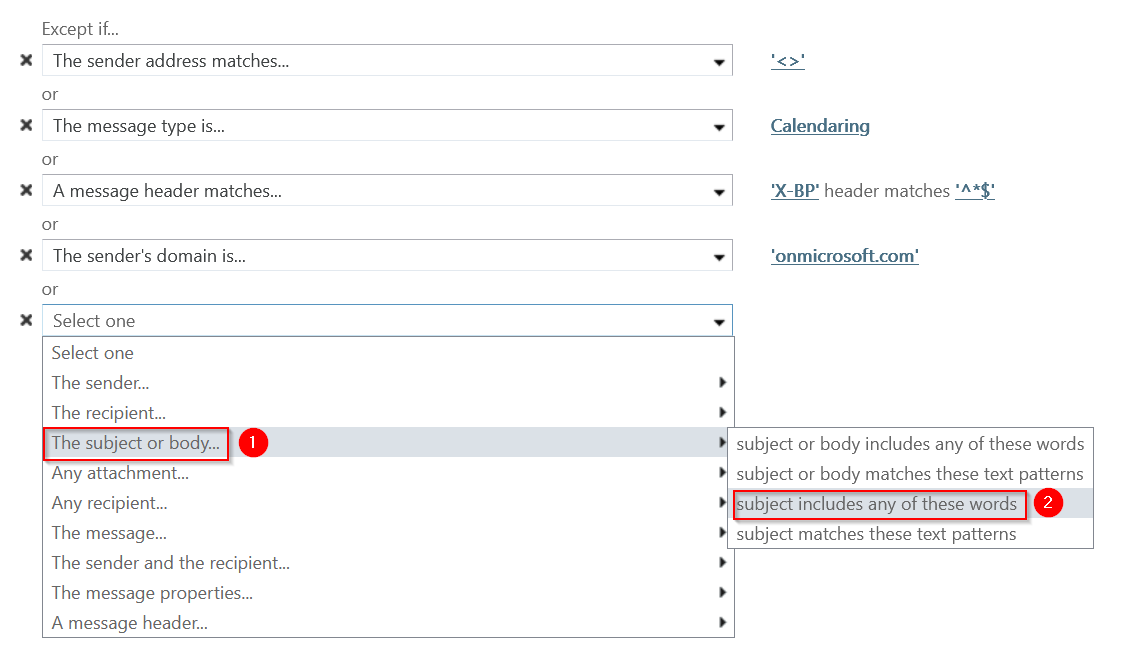Remove the sender address matches exception

27,61
